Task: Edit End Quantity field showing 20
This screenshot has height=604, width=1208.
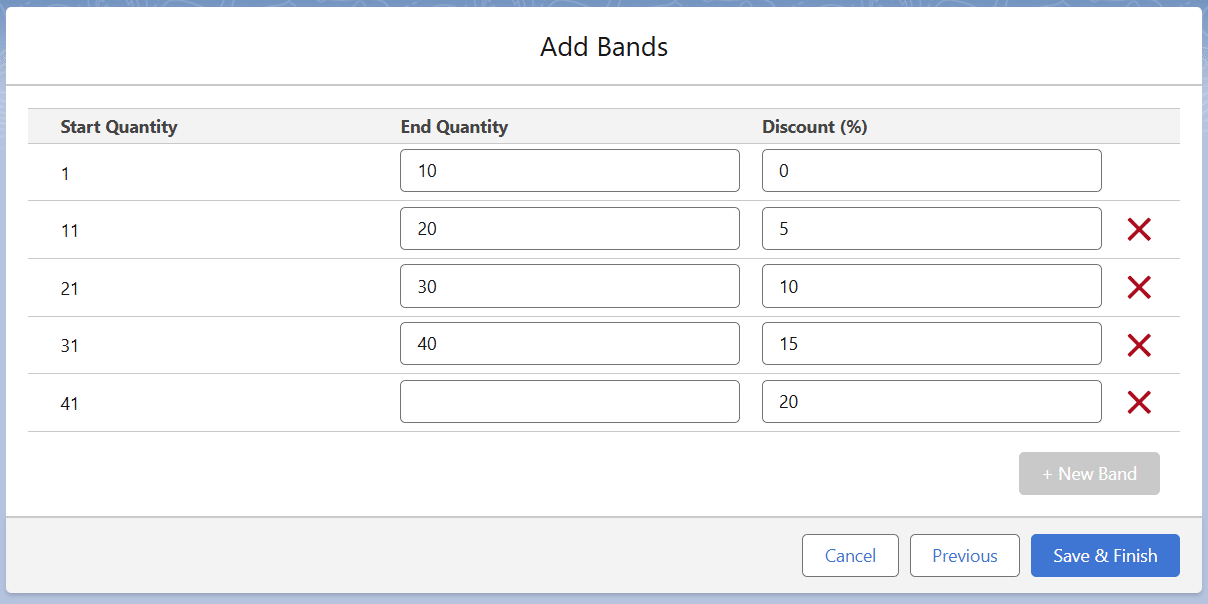Action: [x=569, y=229]
